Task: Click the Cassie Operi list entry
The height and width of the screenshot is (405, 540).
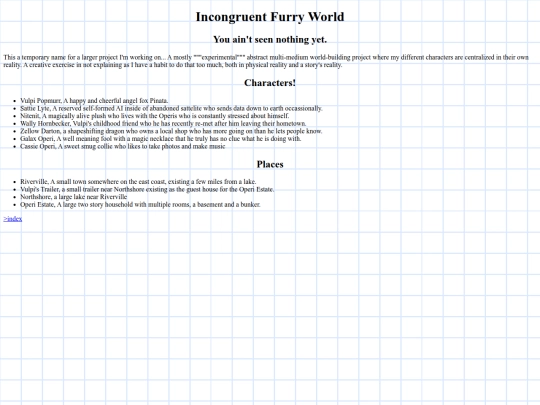Action: point(123,146)
